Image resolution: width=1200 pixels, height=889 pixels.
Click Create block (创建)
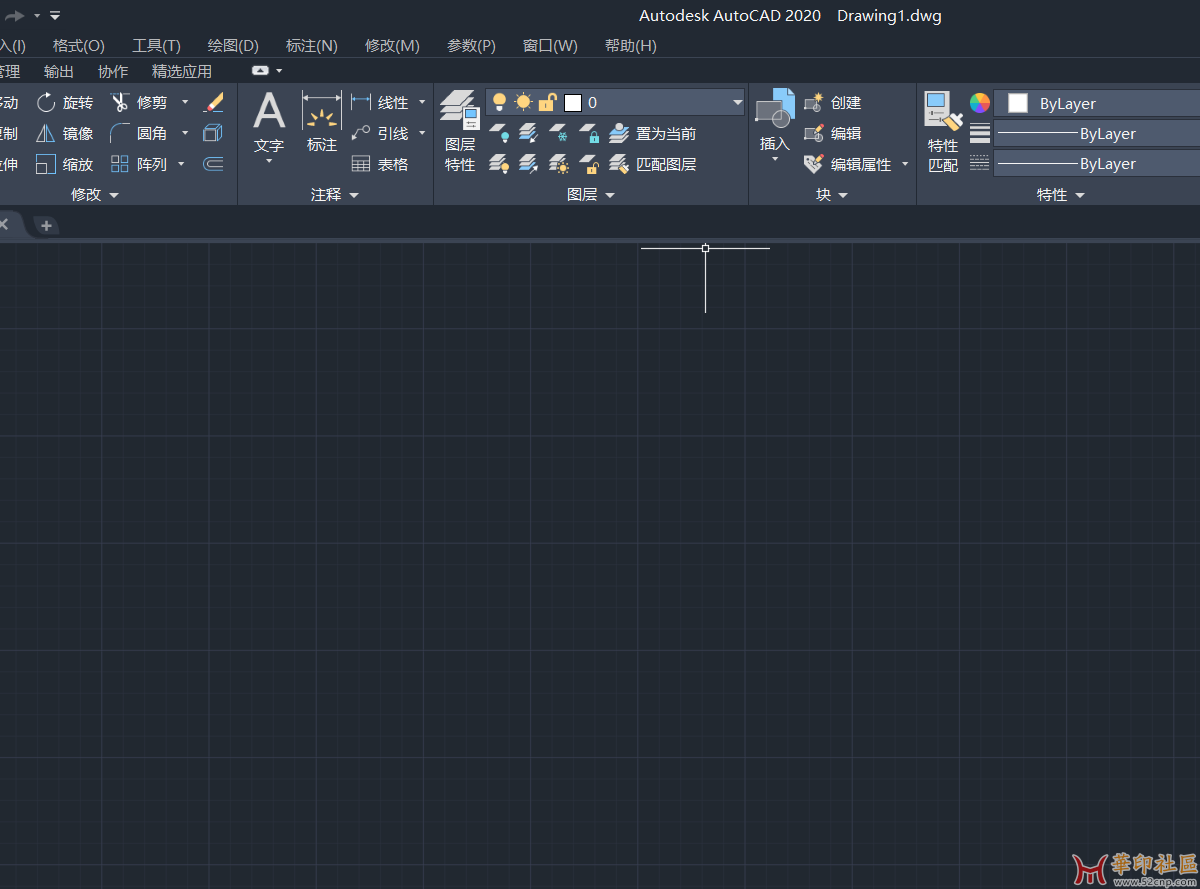pyautogui.click(x=833, y=102)
